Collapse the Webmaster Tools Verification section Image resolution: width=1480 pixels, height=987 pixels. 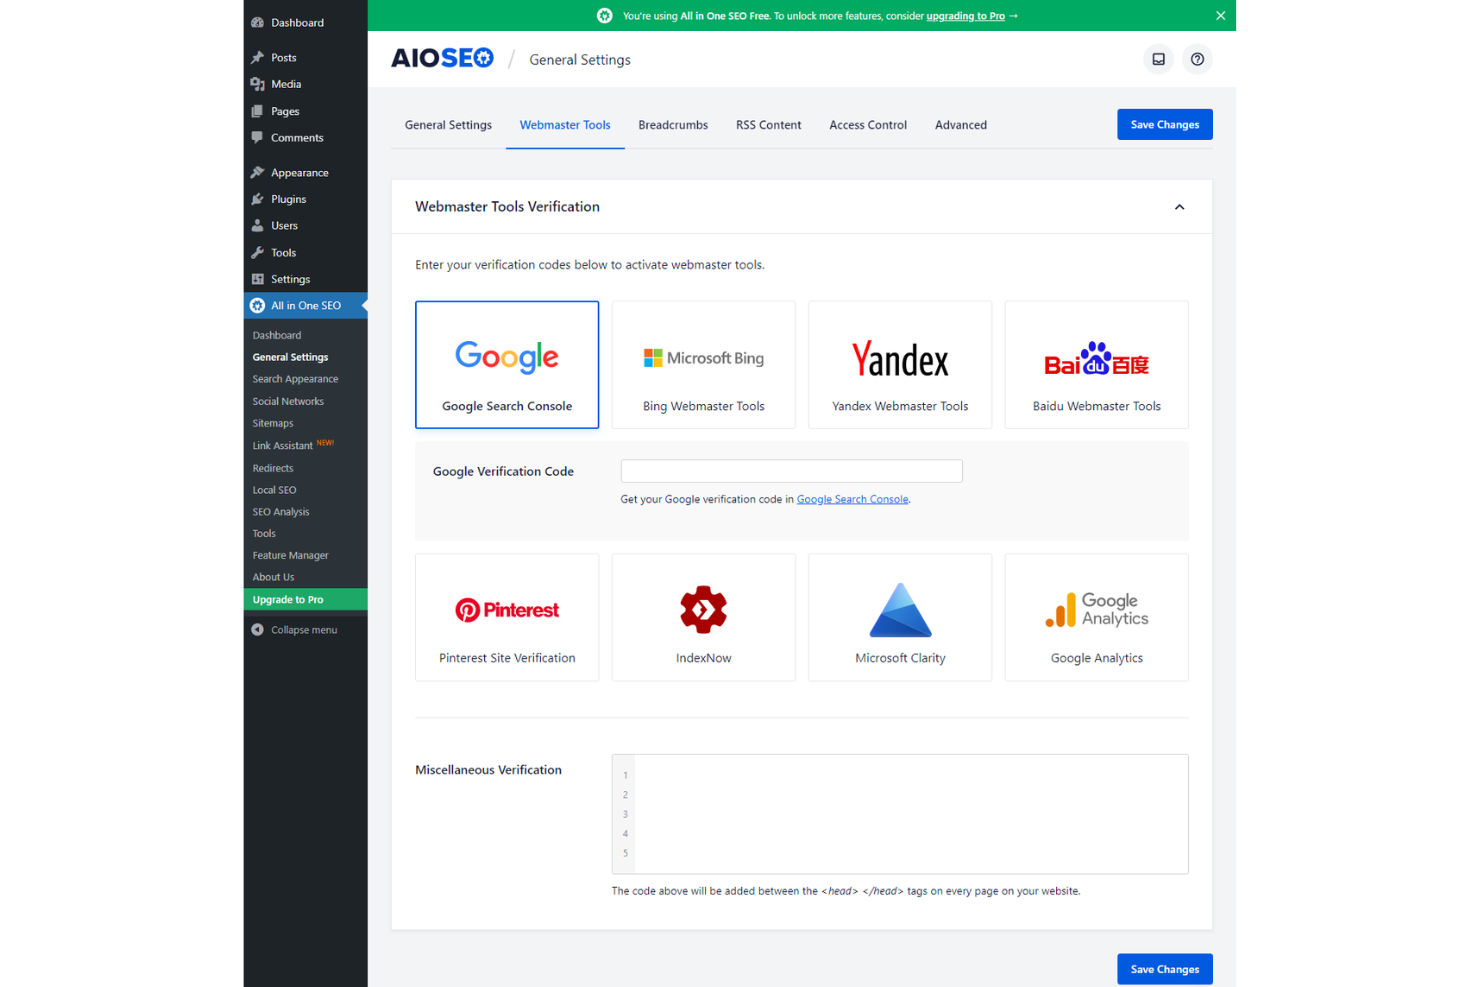coord(1179,206)
